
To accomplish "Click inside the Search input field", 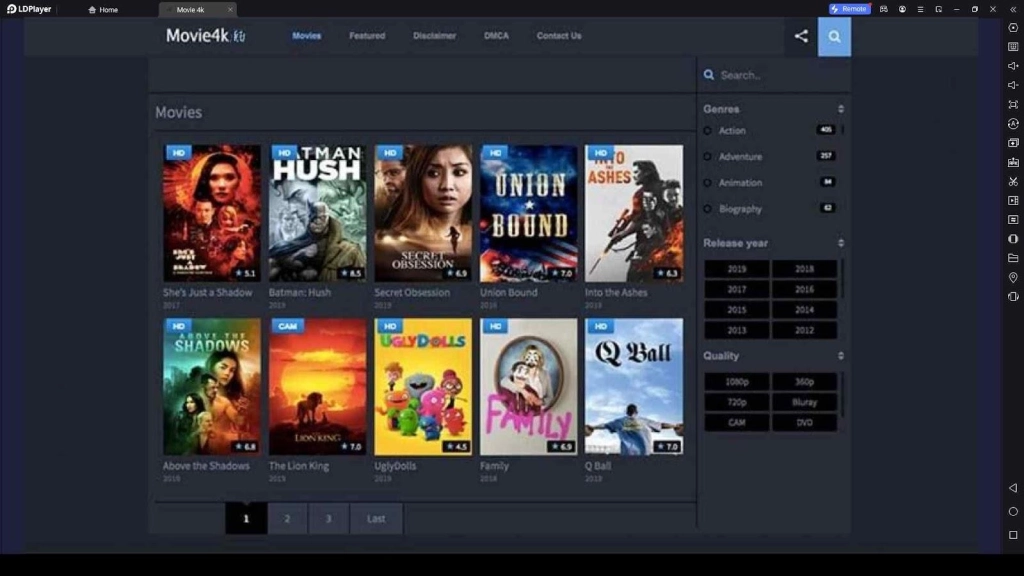I will tap(770, 74).
